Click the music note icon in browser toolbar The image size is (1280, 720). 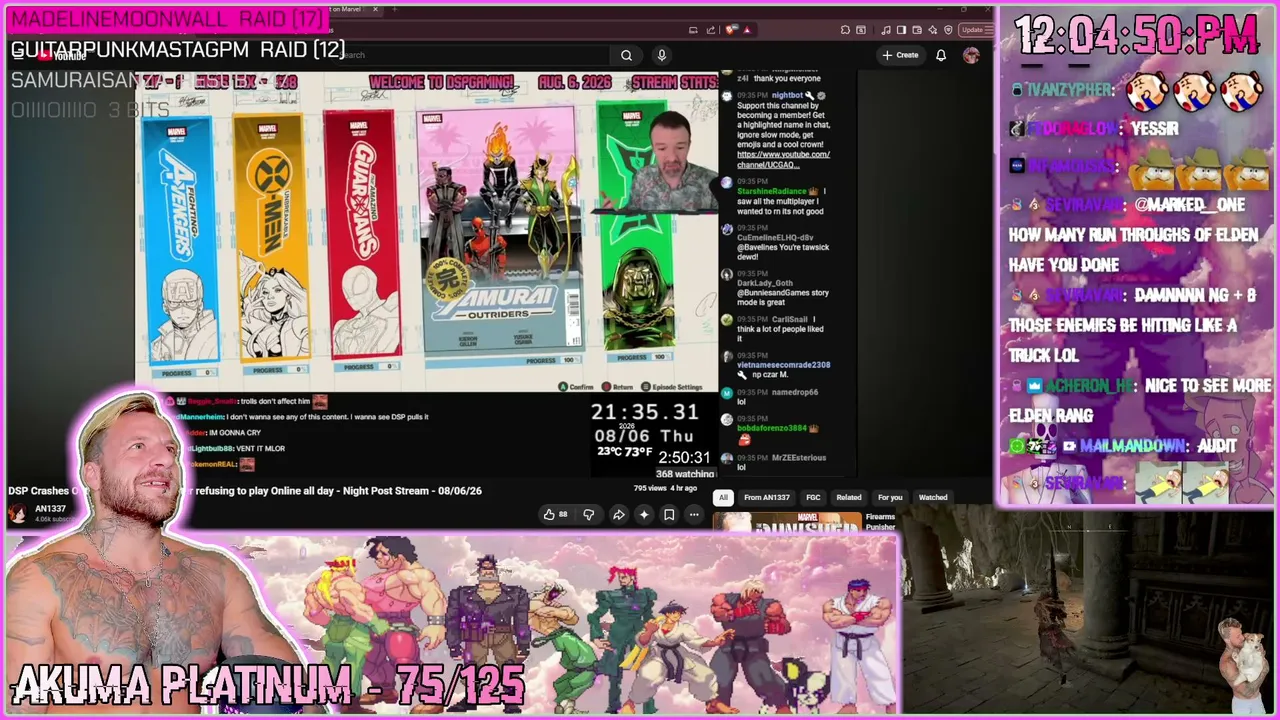(x=887, y=30)
